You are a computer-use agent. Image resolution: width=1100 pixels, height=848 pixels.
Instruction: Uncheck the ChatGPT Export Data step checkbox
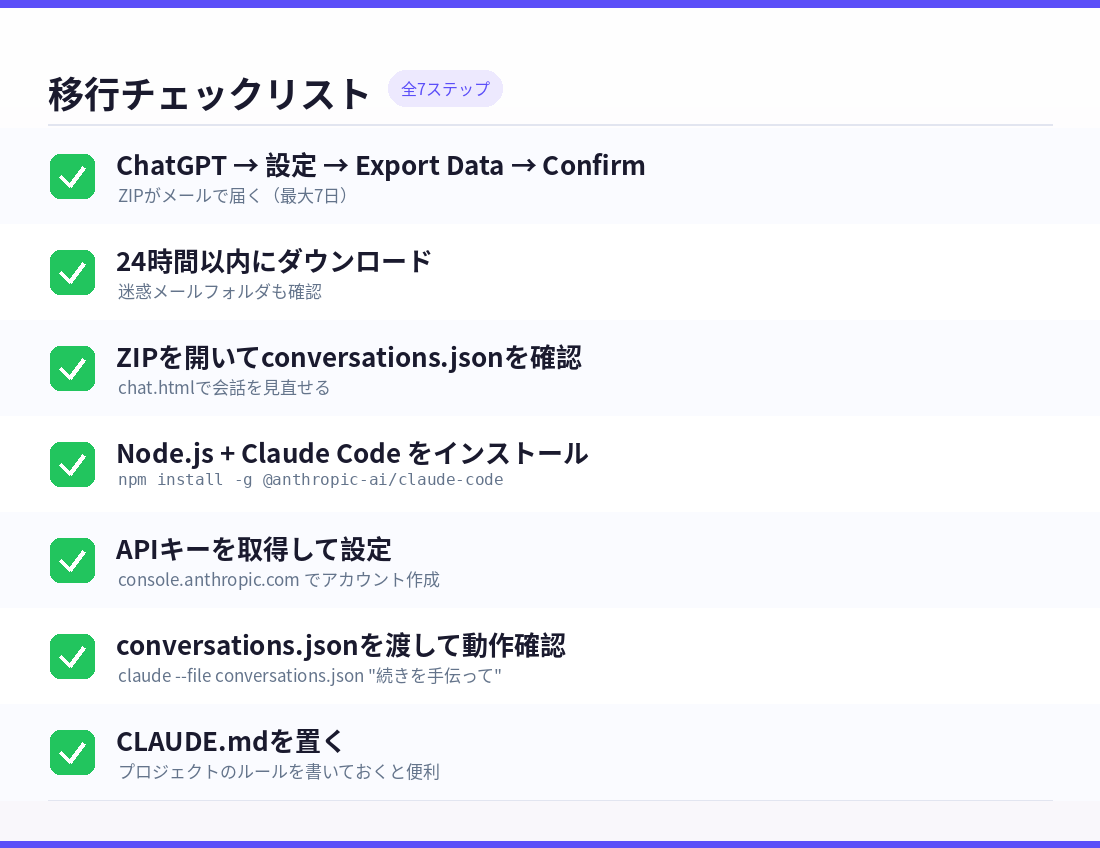tap(72, 177)
